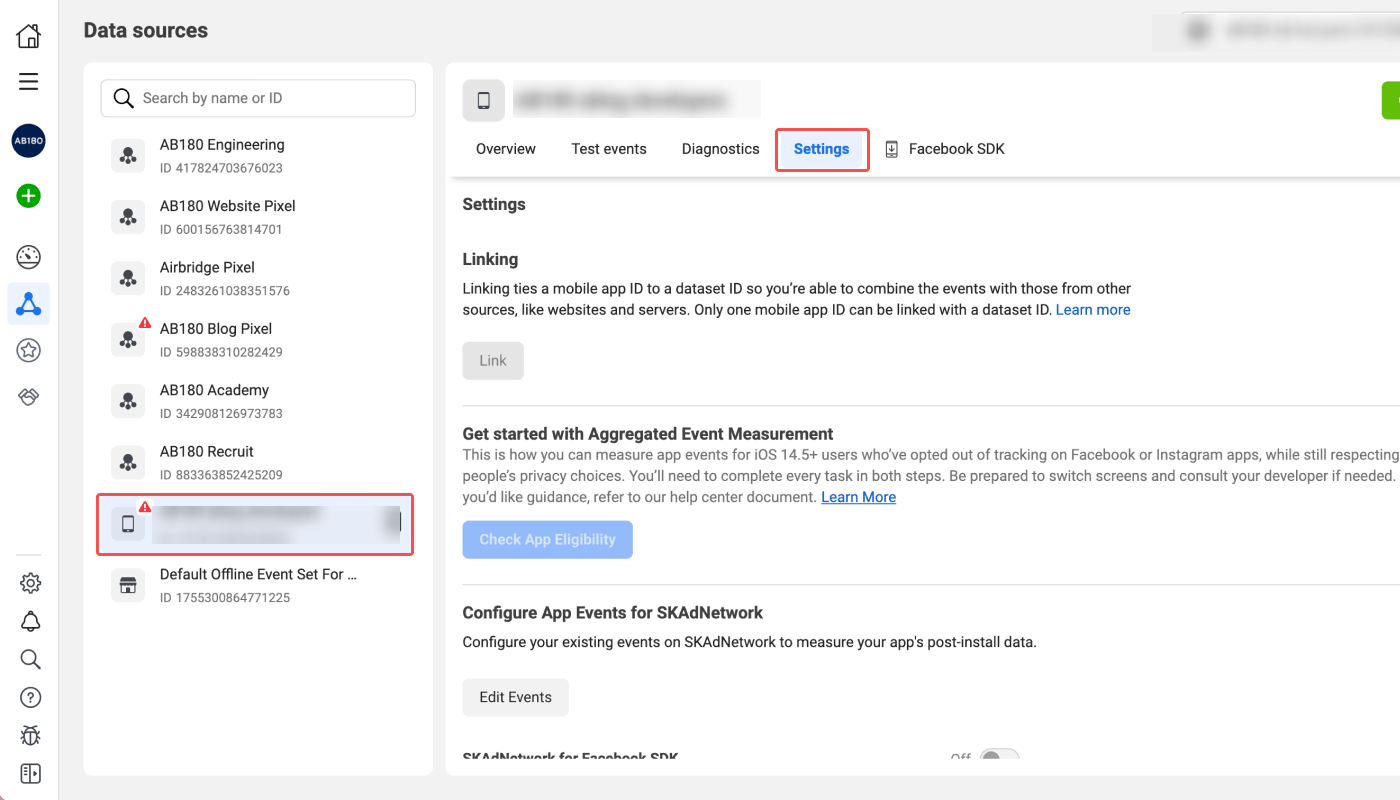Open the gauge overview icon in sidebar
Image resolution: width=1400 pixels, height=800 pixels.
coord(29,257)
